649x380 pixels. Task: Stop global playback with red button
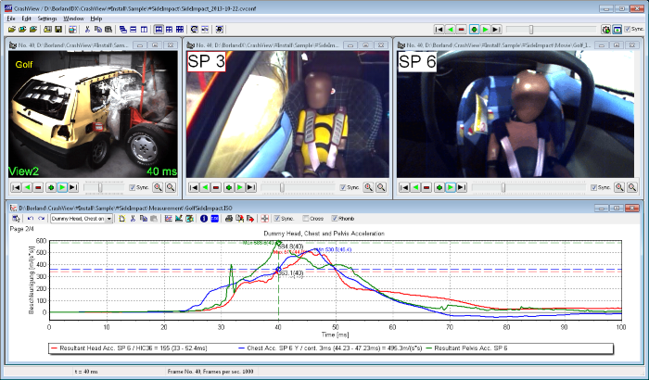[x=462, y=29]
